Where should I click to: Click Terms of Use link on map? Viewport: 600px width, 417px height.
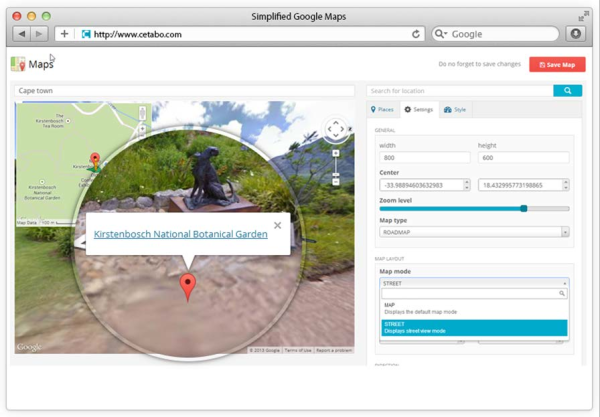tap(298, 350)
